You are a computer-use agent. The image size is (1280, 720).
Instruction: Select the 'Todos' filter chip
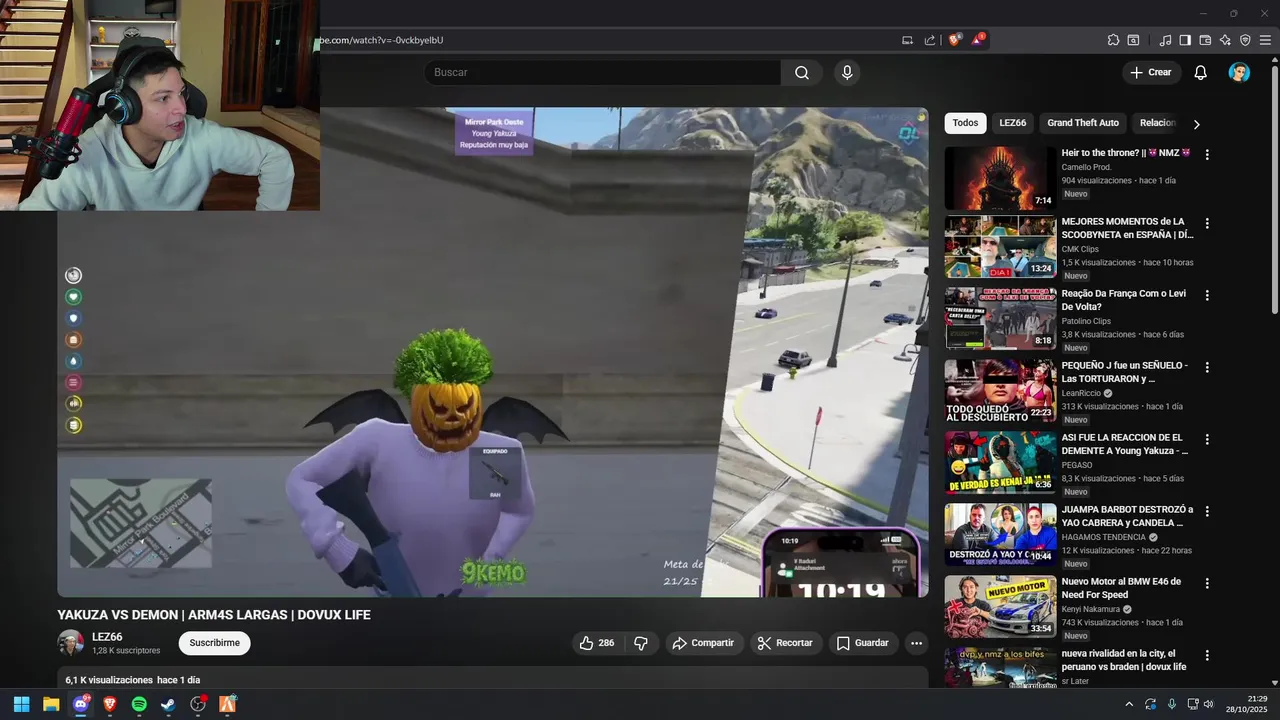point(965,123)
